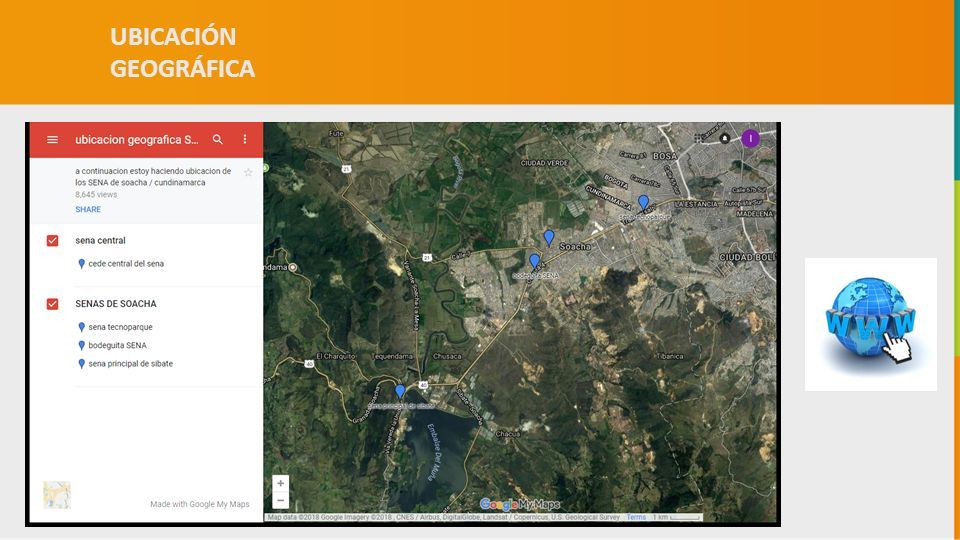
Task: Click the Embalse Del Muña label
Action: click(434, 452)
